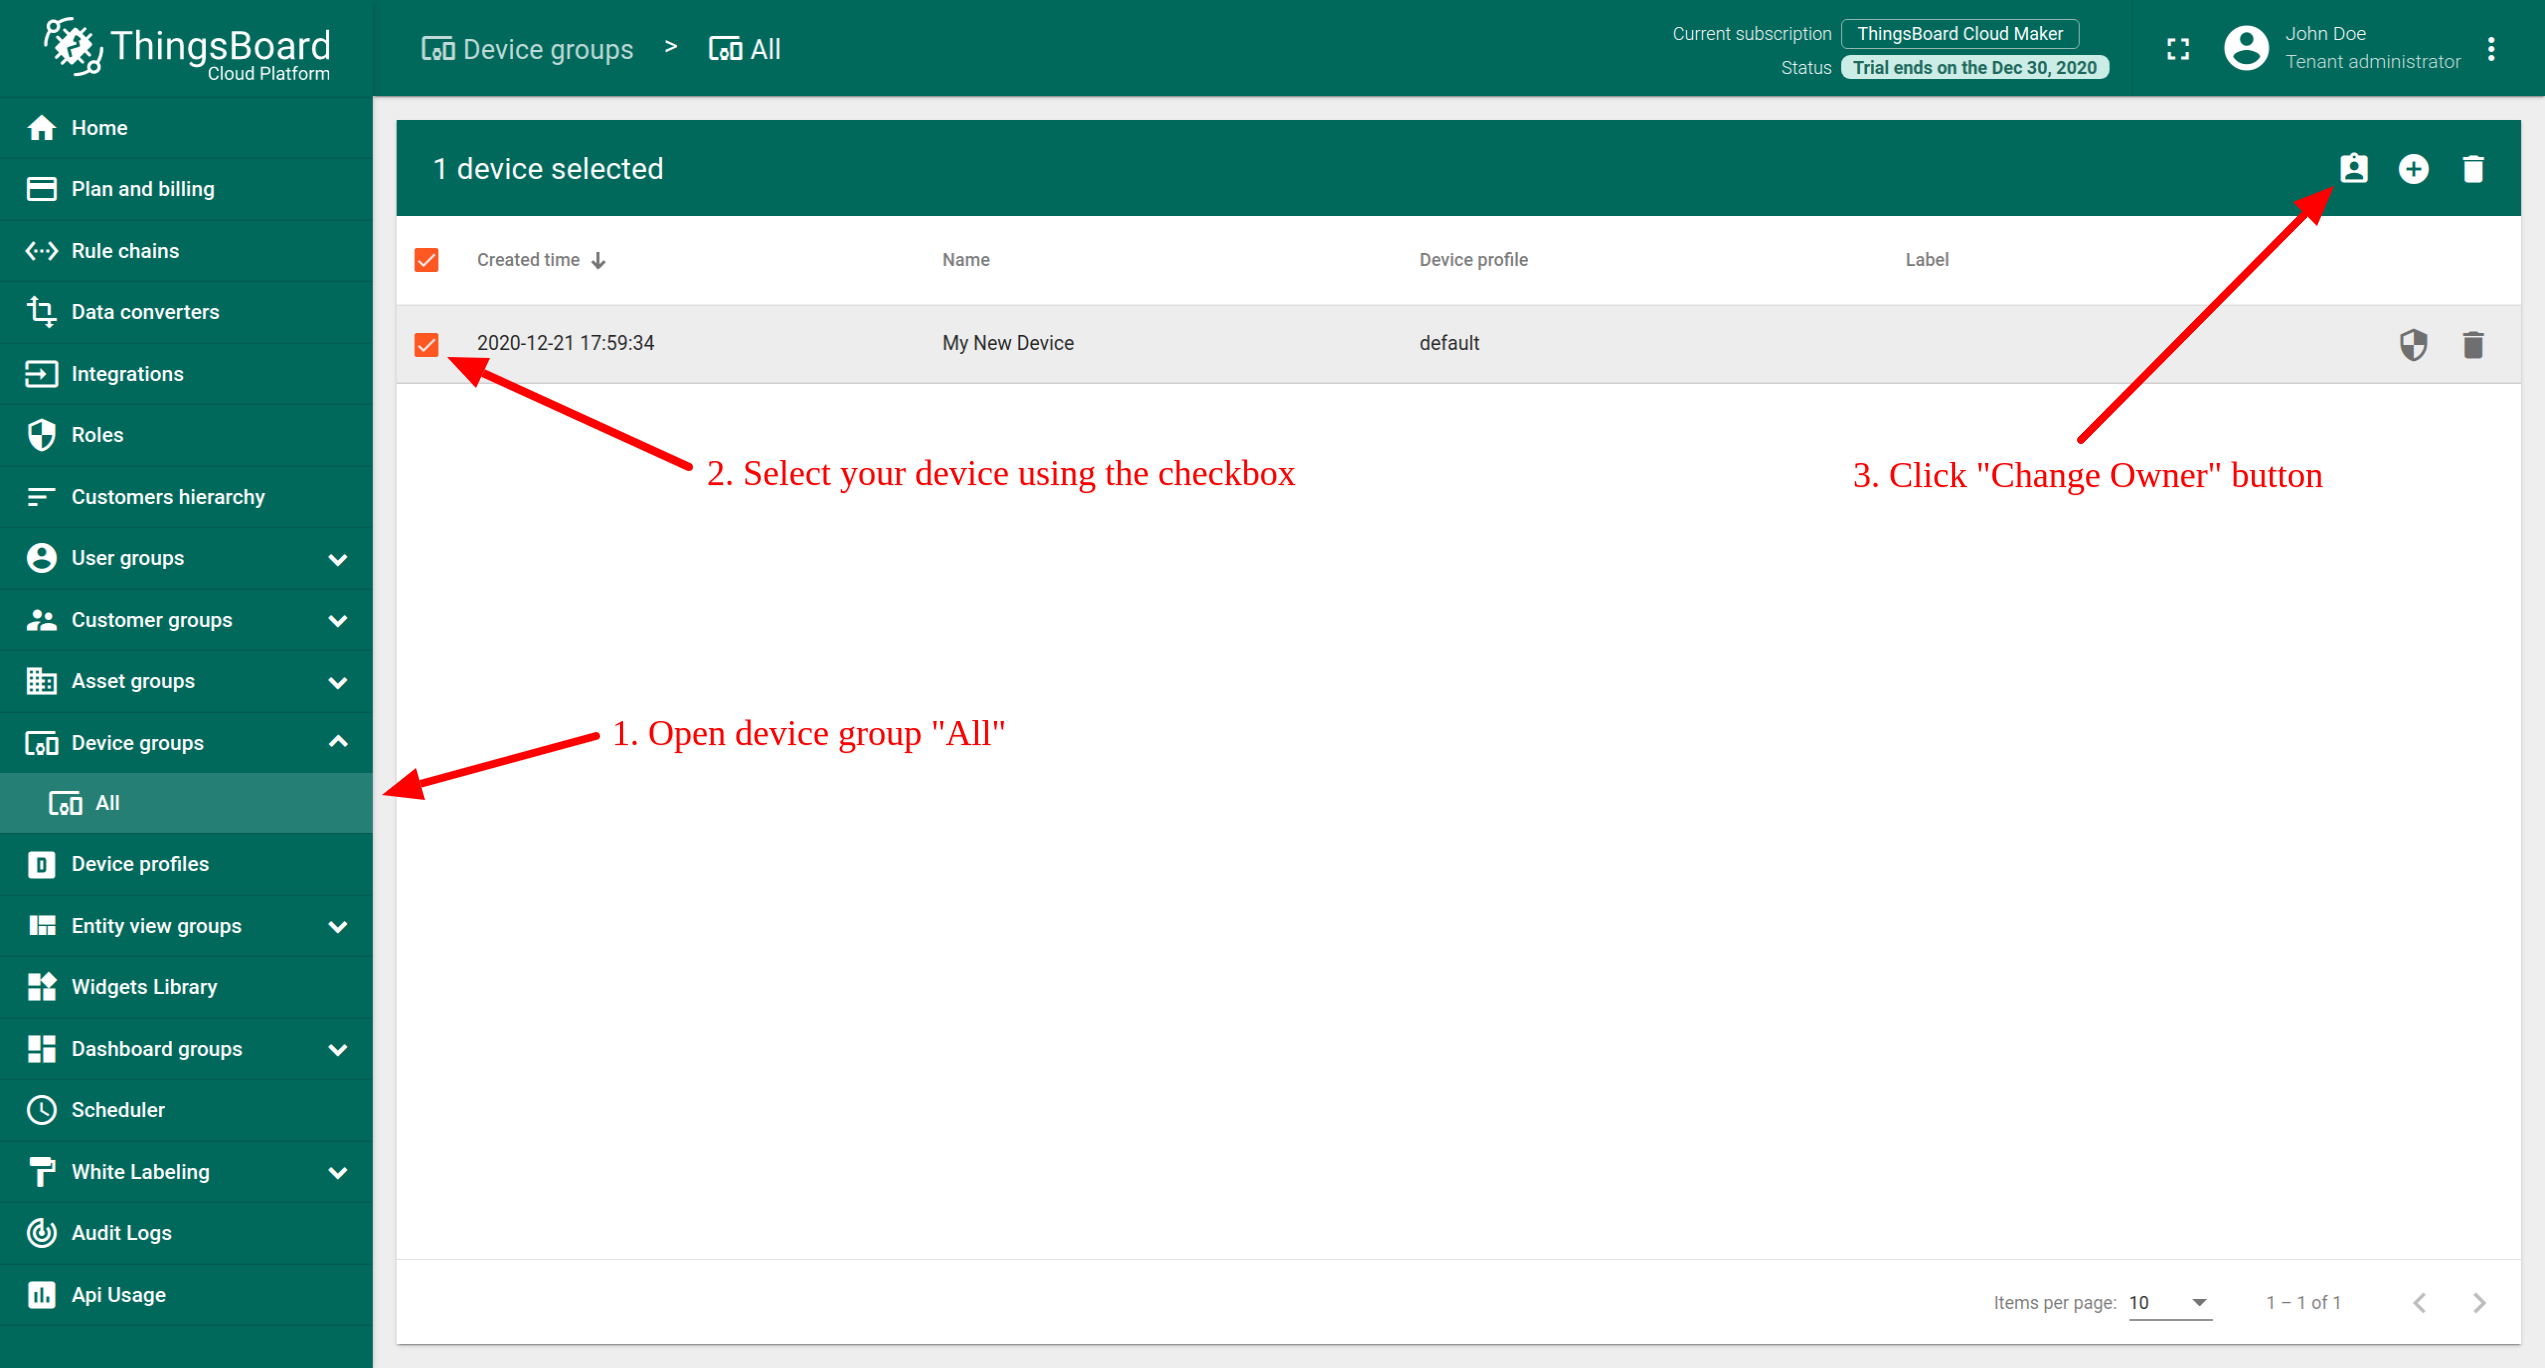Open Roles page label
This screenshot has height=1368, width=2545.
tap(98, 435)
